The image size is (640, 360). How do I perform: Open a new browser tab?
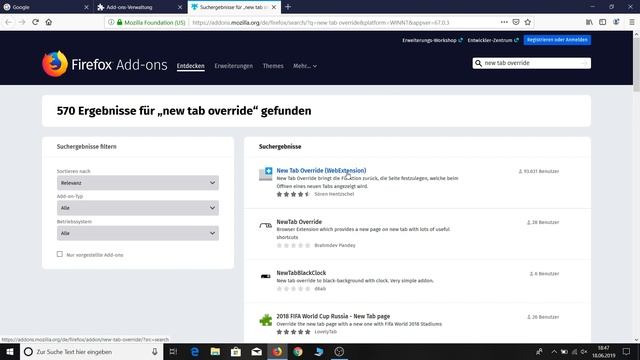[x=288, y=7]
